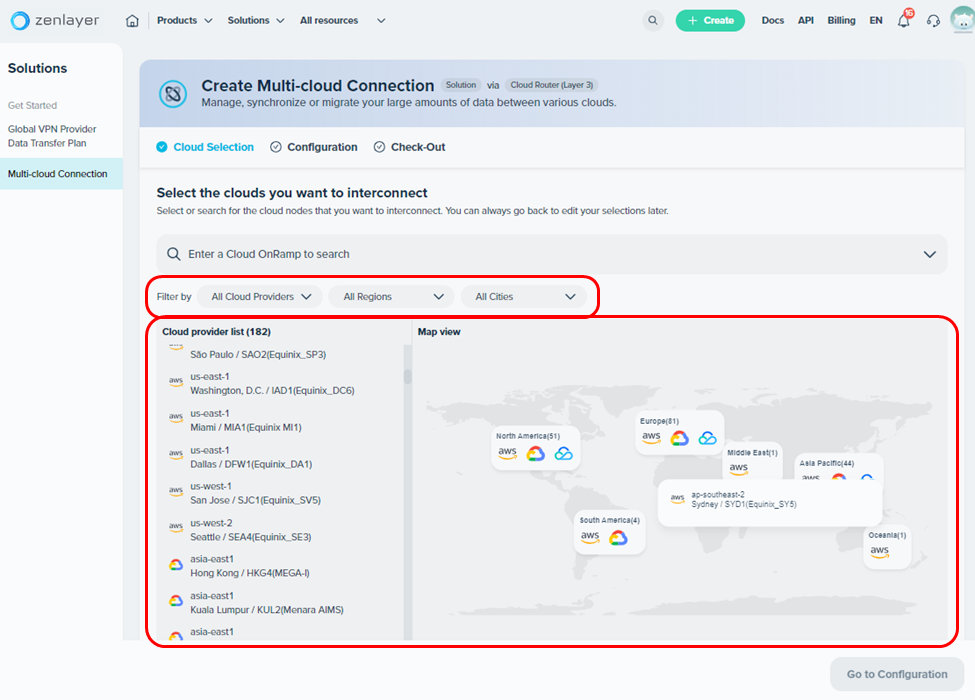Select Kuala Lumpur / KUL2(Menara AIMS) entry

(x=266, y=602)
